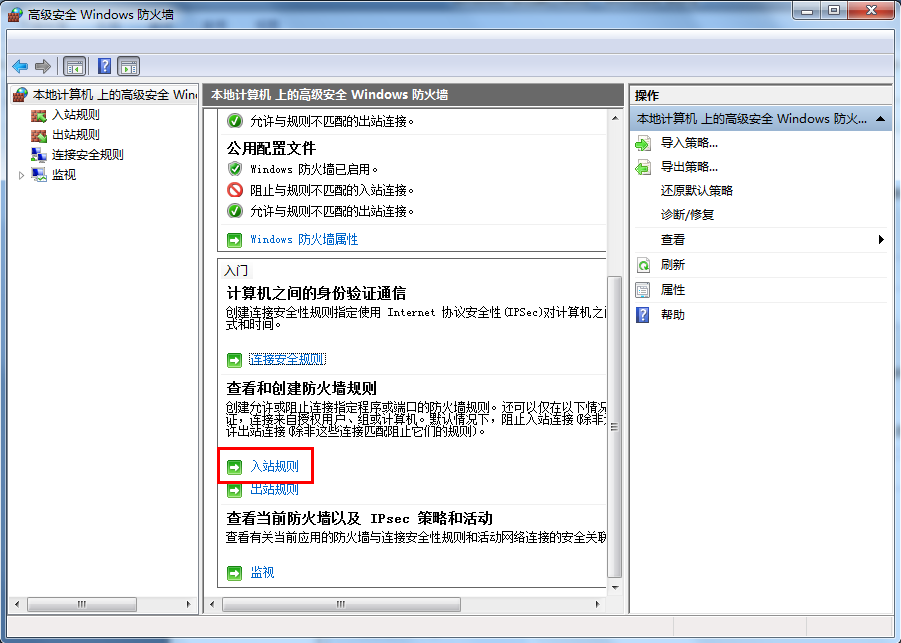Click the center pane horizontal scrollbar right arrow
The width and height of the screenshot is (901, 643).
598,604
